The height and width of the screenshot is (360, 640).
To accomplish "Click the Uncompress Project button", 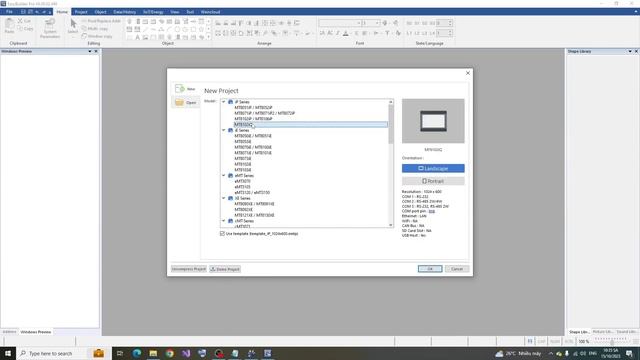I will coord(189,269).
